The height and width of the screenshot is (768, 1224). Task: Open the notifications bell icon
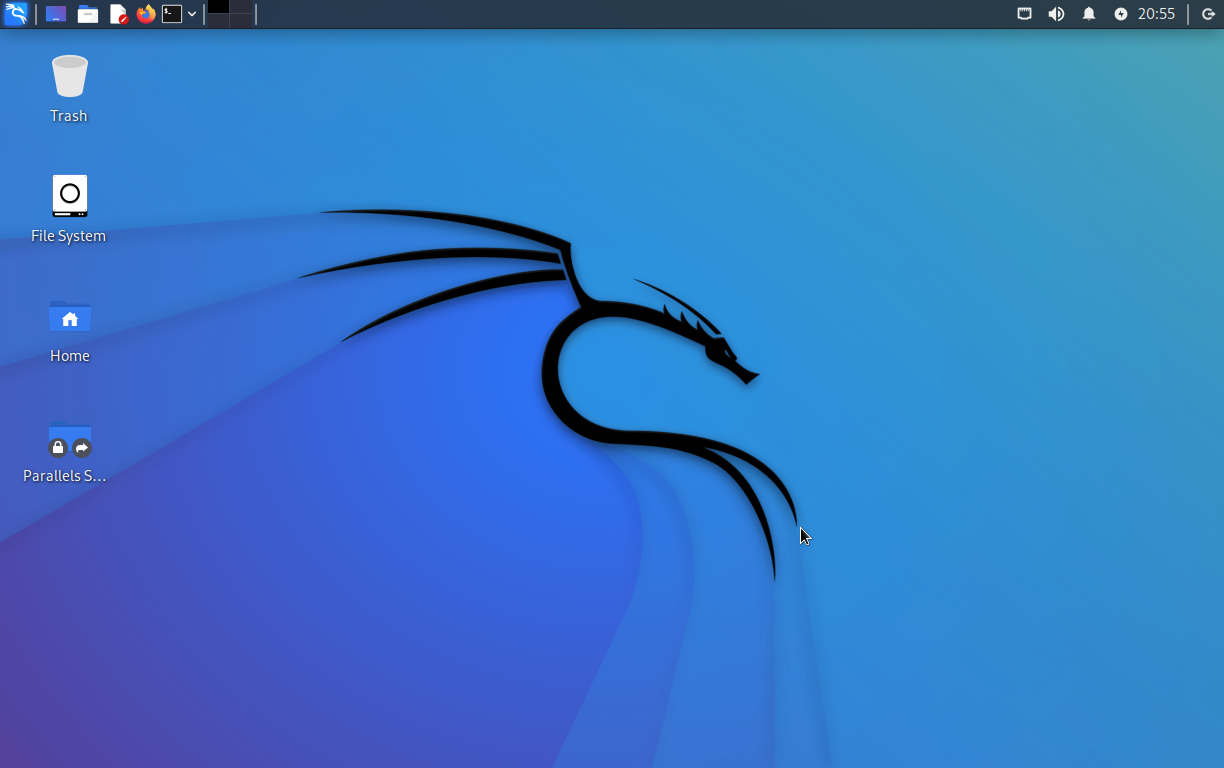[1089, 14]
